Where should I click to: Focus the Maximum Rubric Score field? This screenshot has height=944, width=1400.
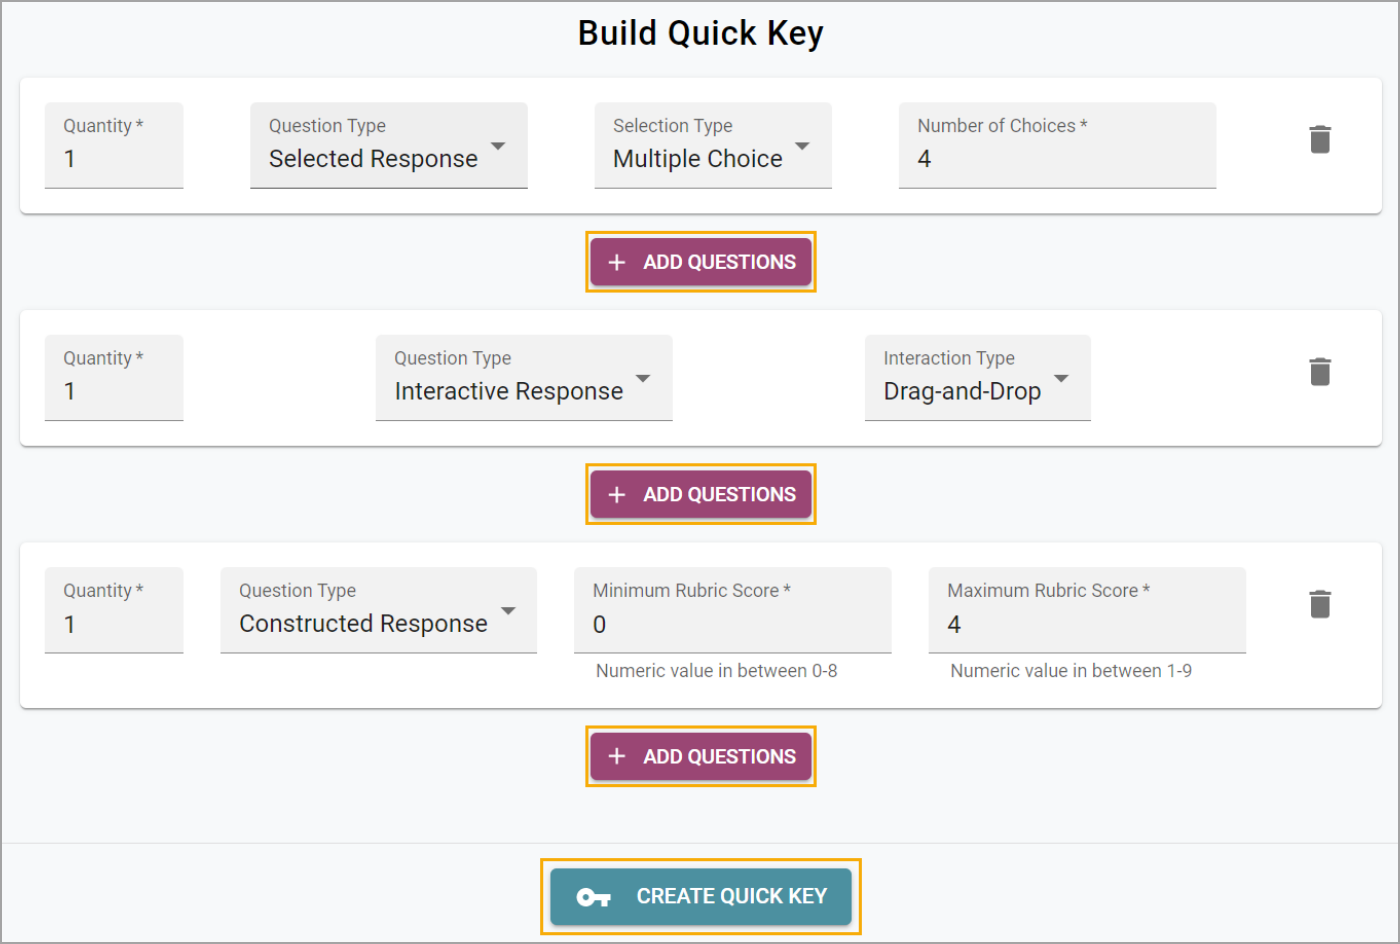point(1087,610)
